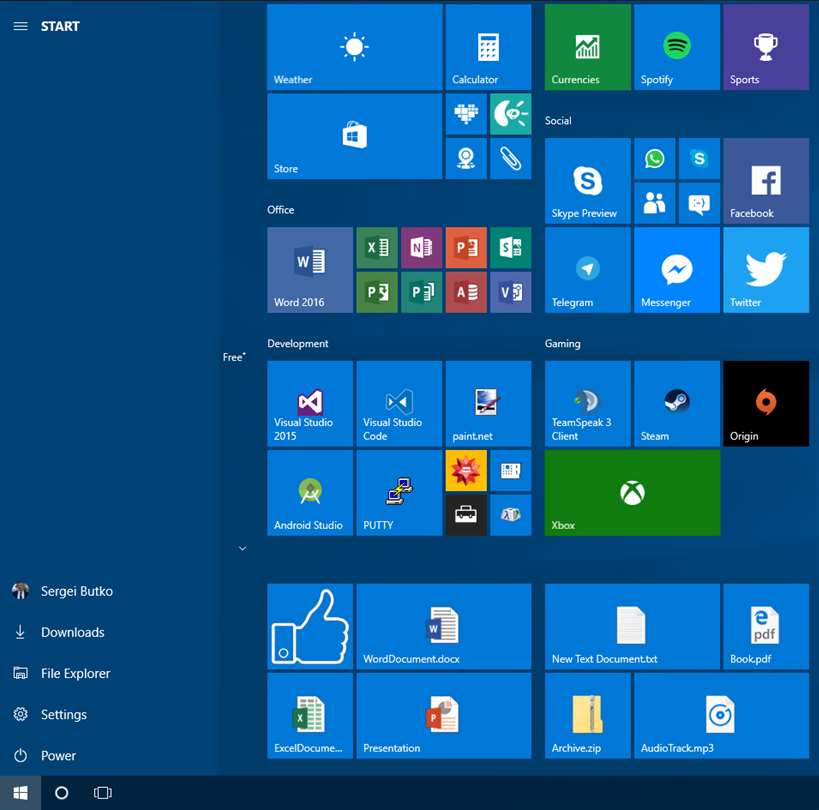Open the People small tile
The width and height of the screenshot is (819, 810).
(x=655, y=204)
